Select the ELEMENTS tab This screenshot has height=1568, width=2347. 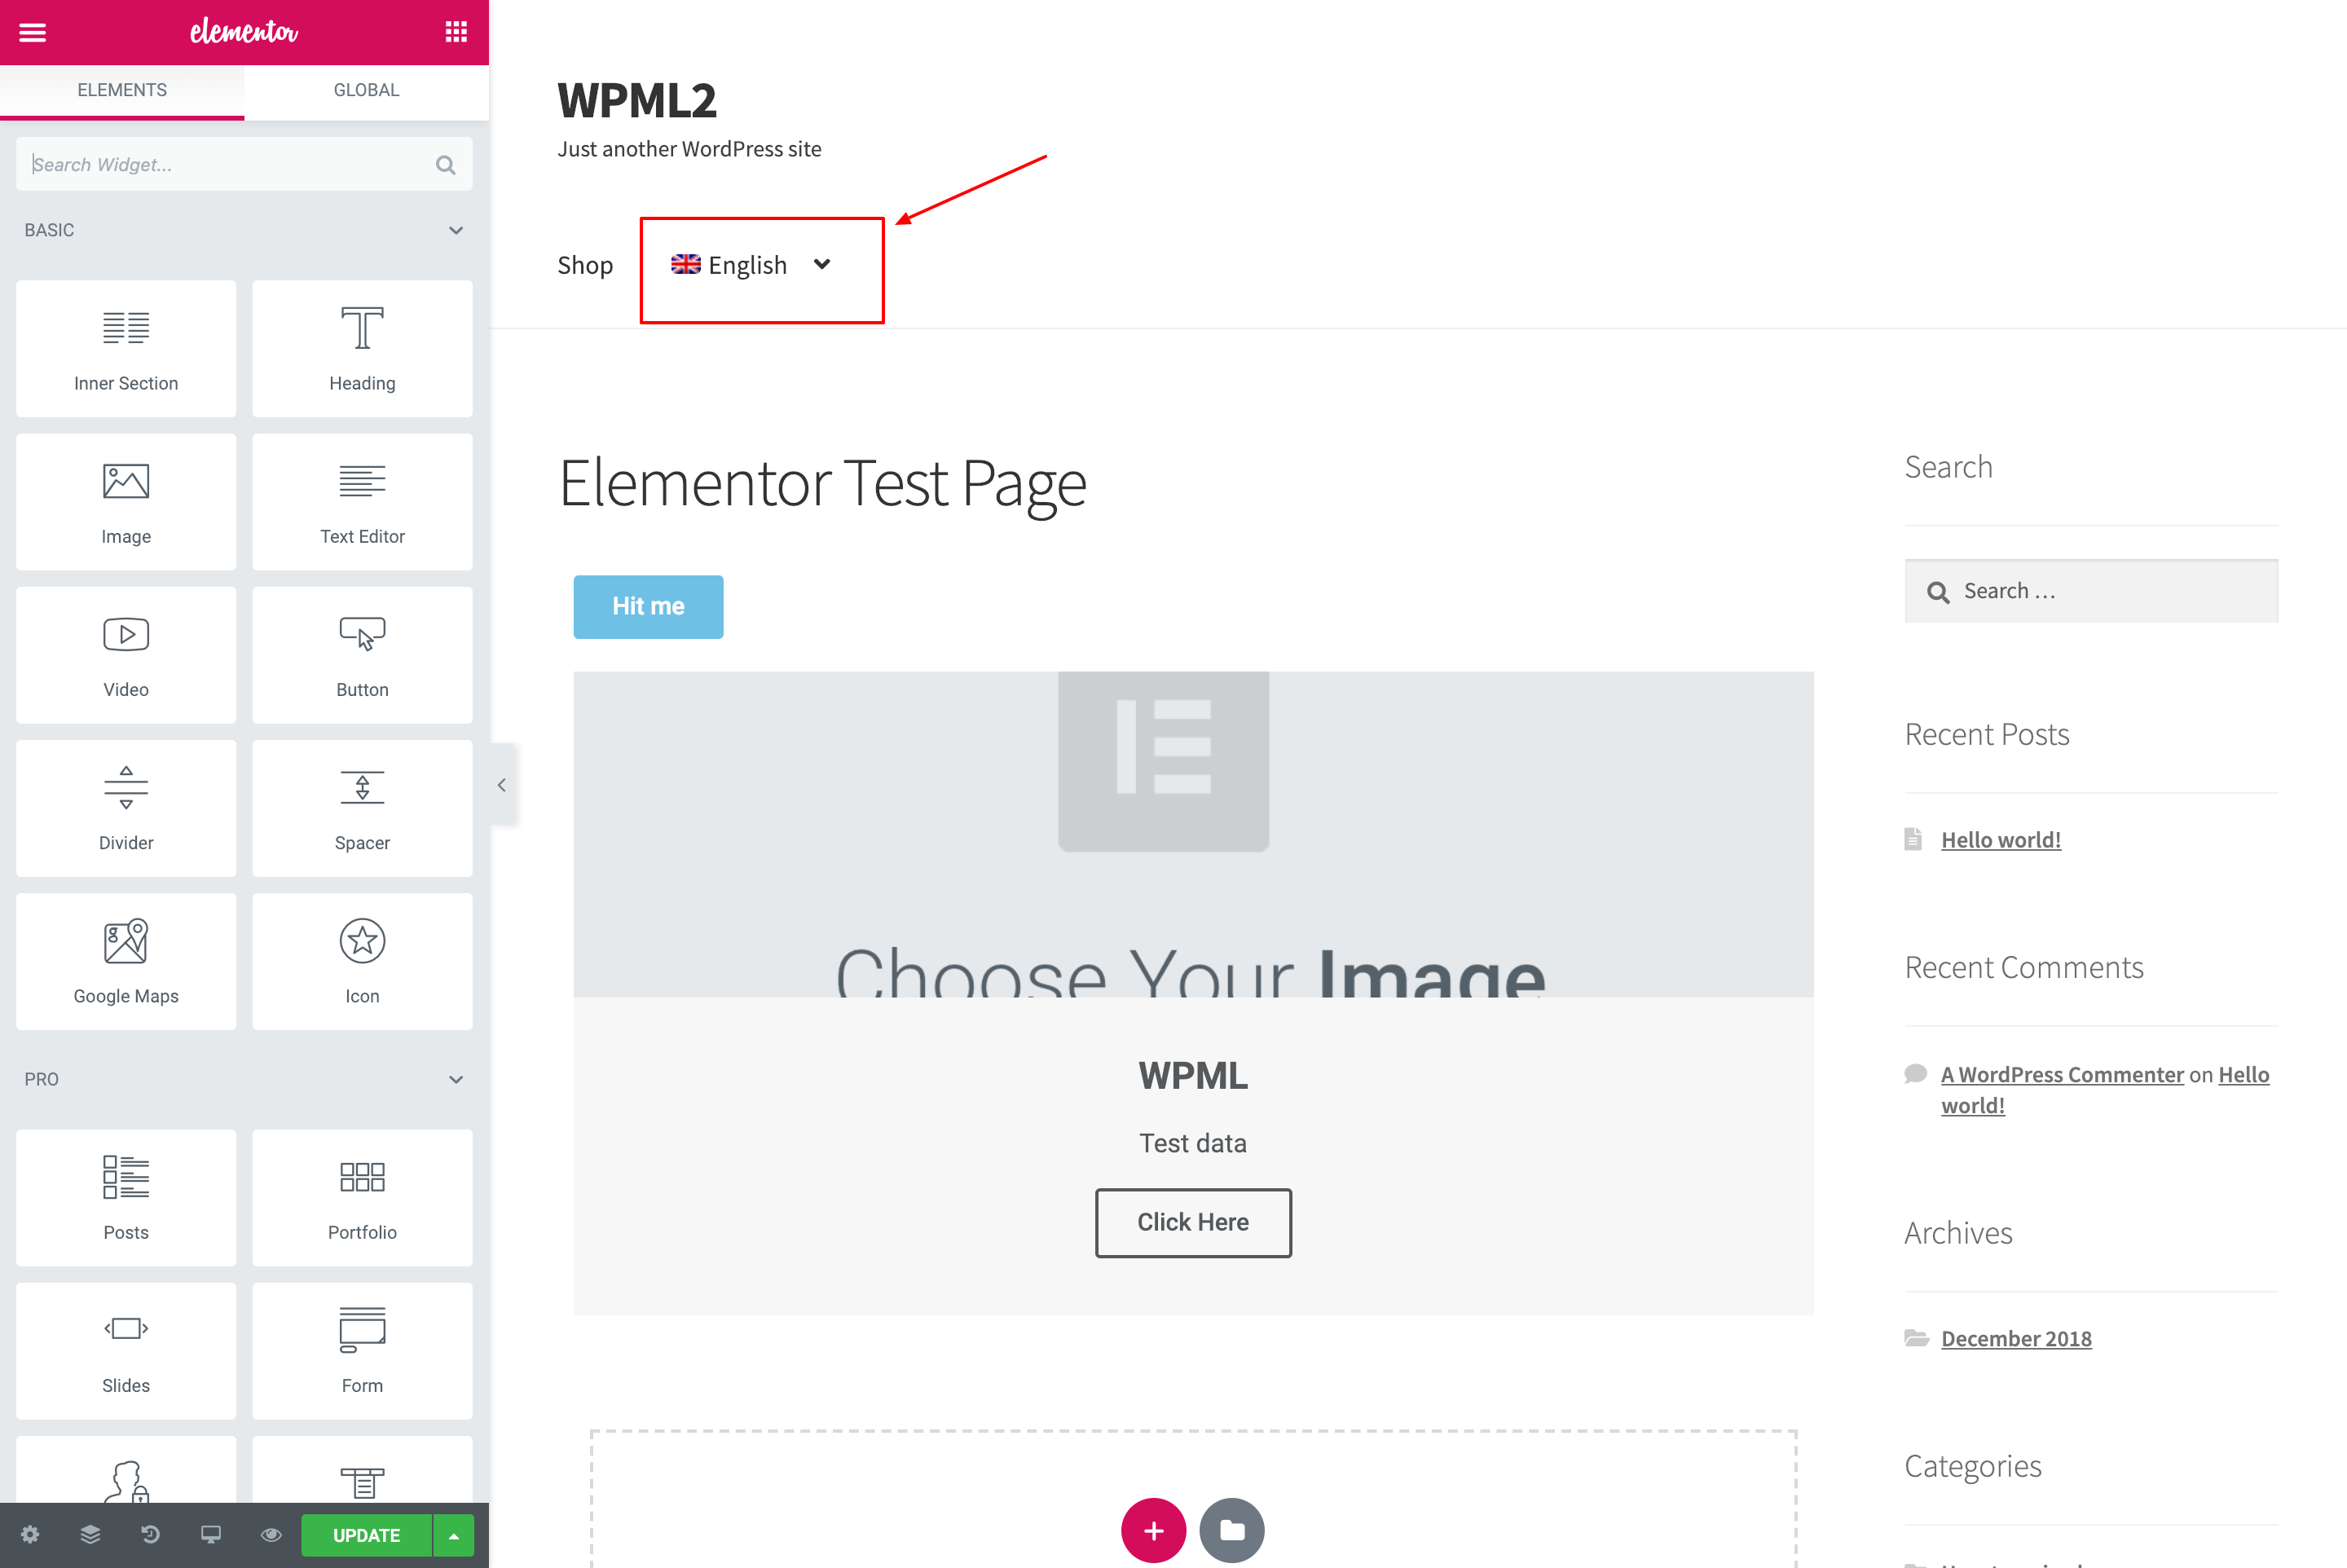click(122, 91)
